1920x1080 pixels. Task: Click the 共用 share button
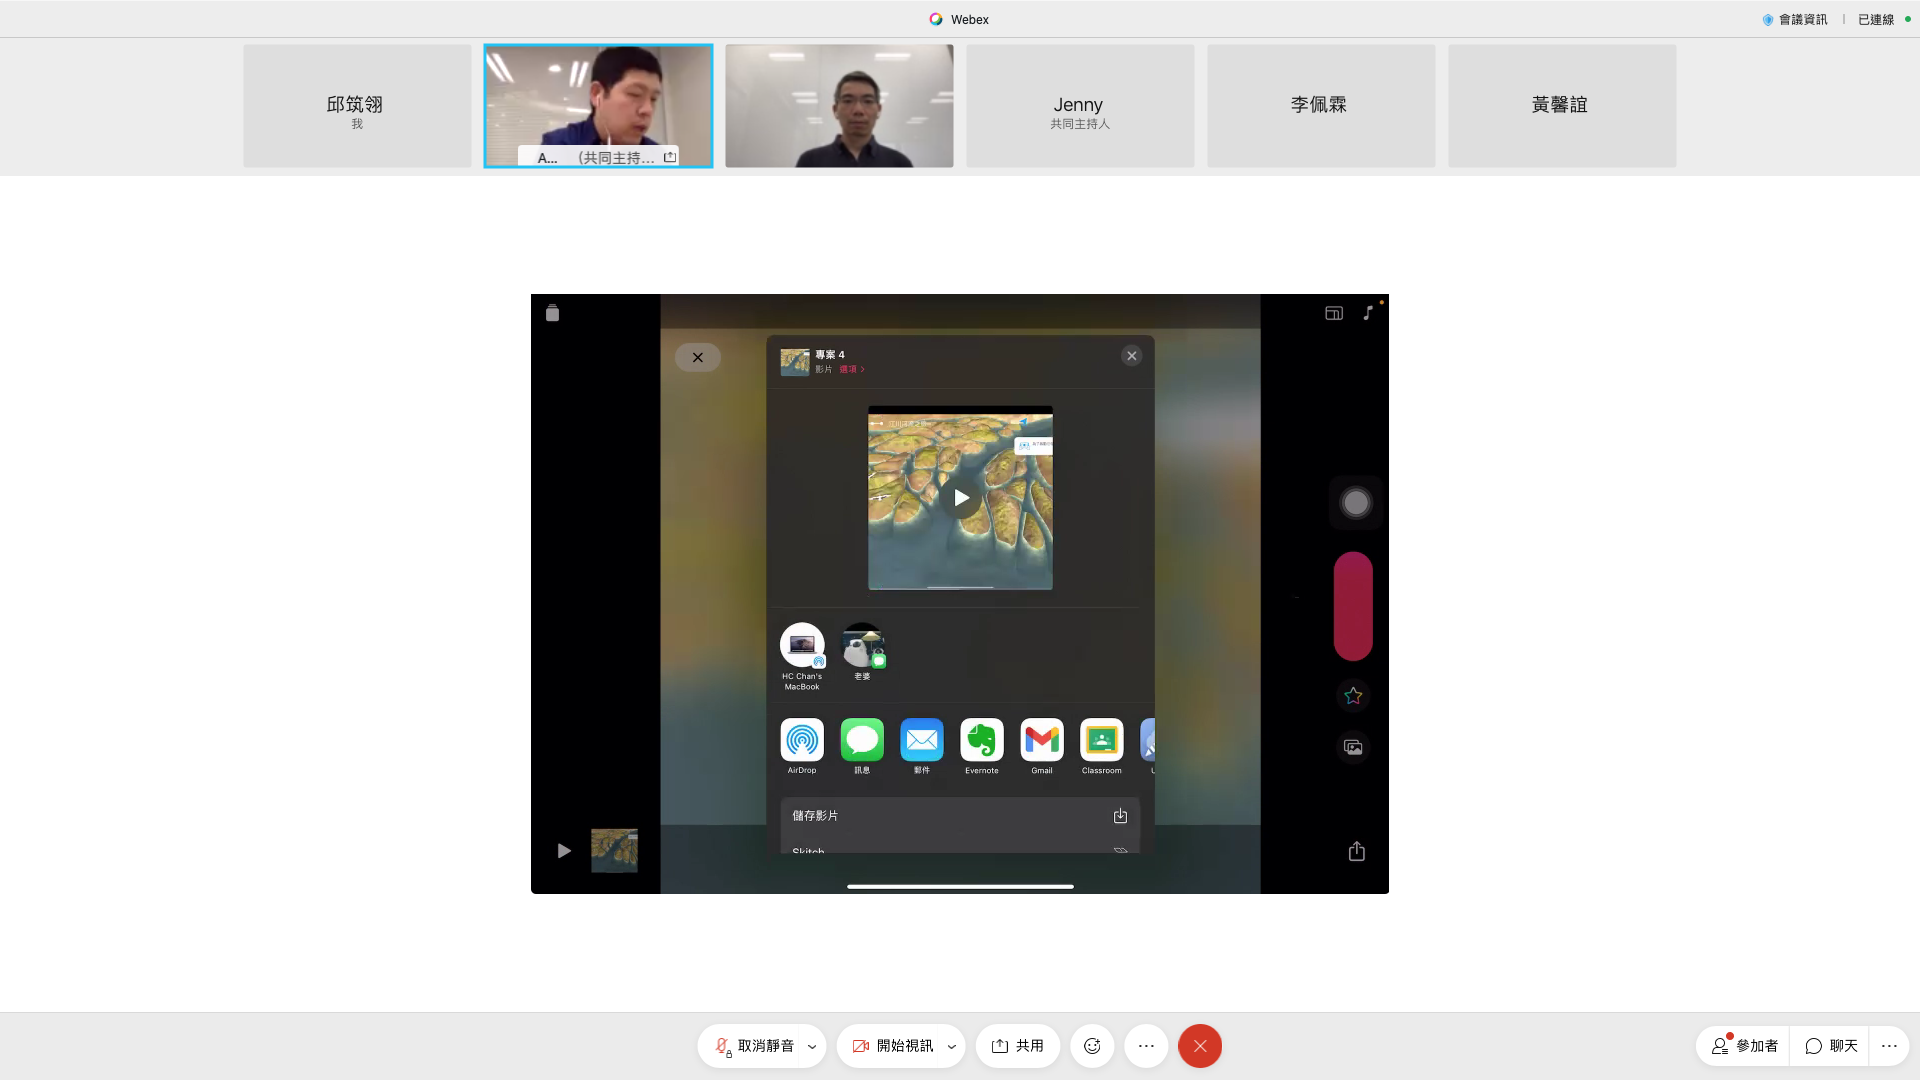click(1017, 1046)
